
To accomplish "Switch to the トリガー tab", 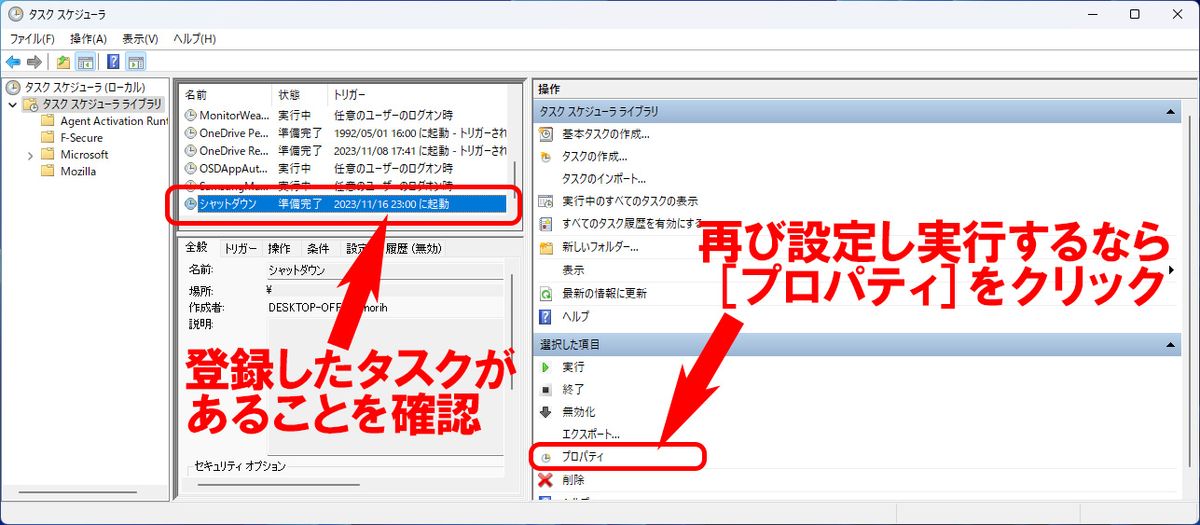I will [240, 249].
